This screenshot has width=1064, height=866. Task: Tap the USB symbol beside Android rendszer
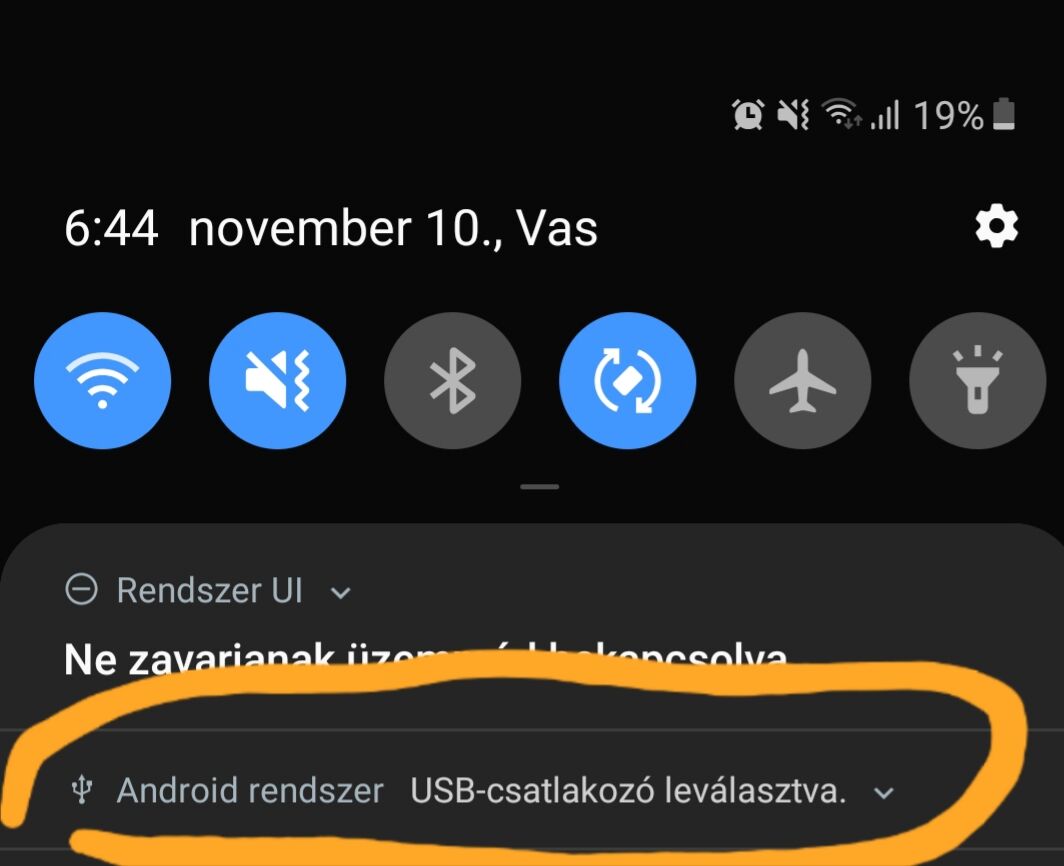(x=82, y=790)
